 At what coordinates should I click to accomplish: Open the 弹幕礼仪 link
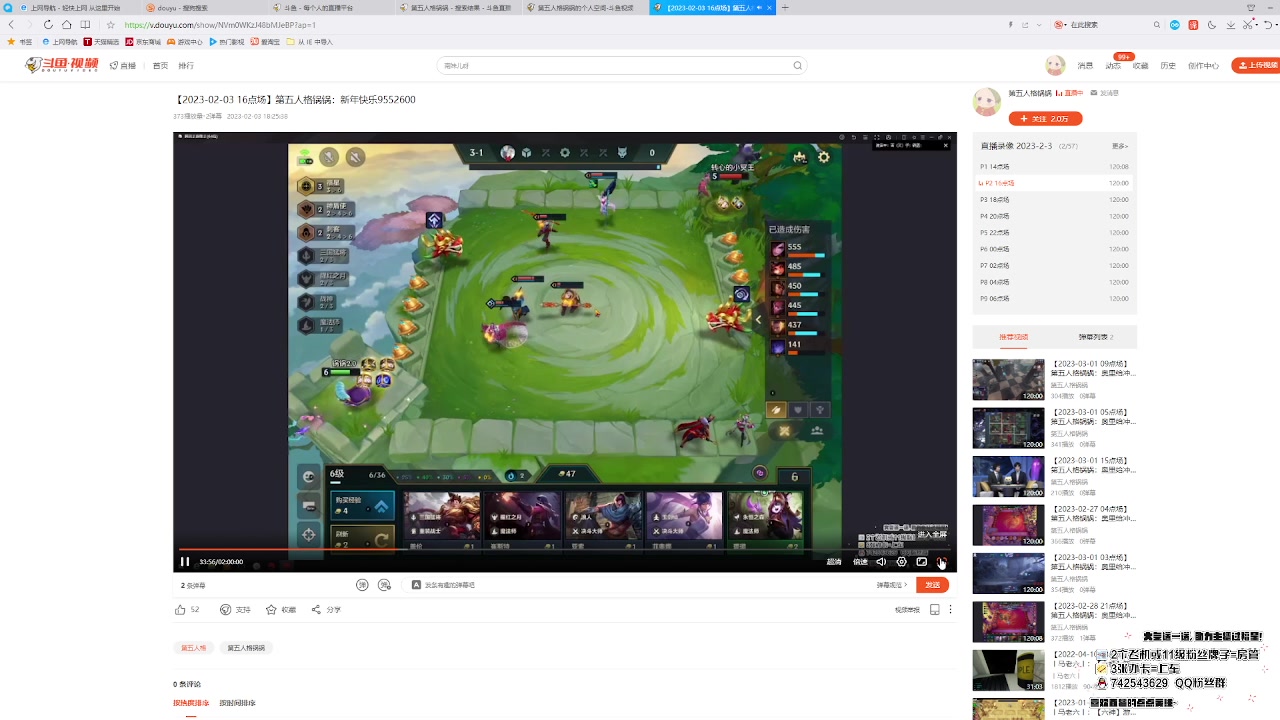pos(892,585)
